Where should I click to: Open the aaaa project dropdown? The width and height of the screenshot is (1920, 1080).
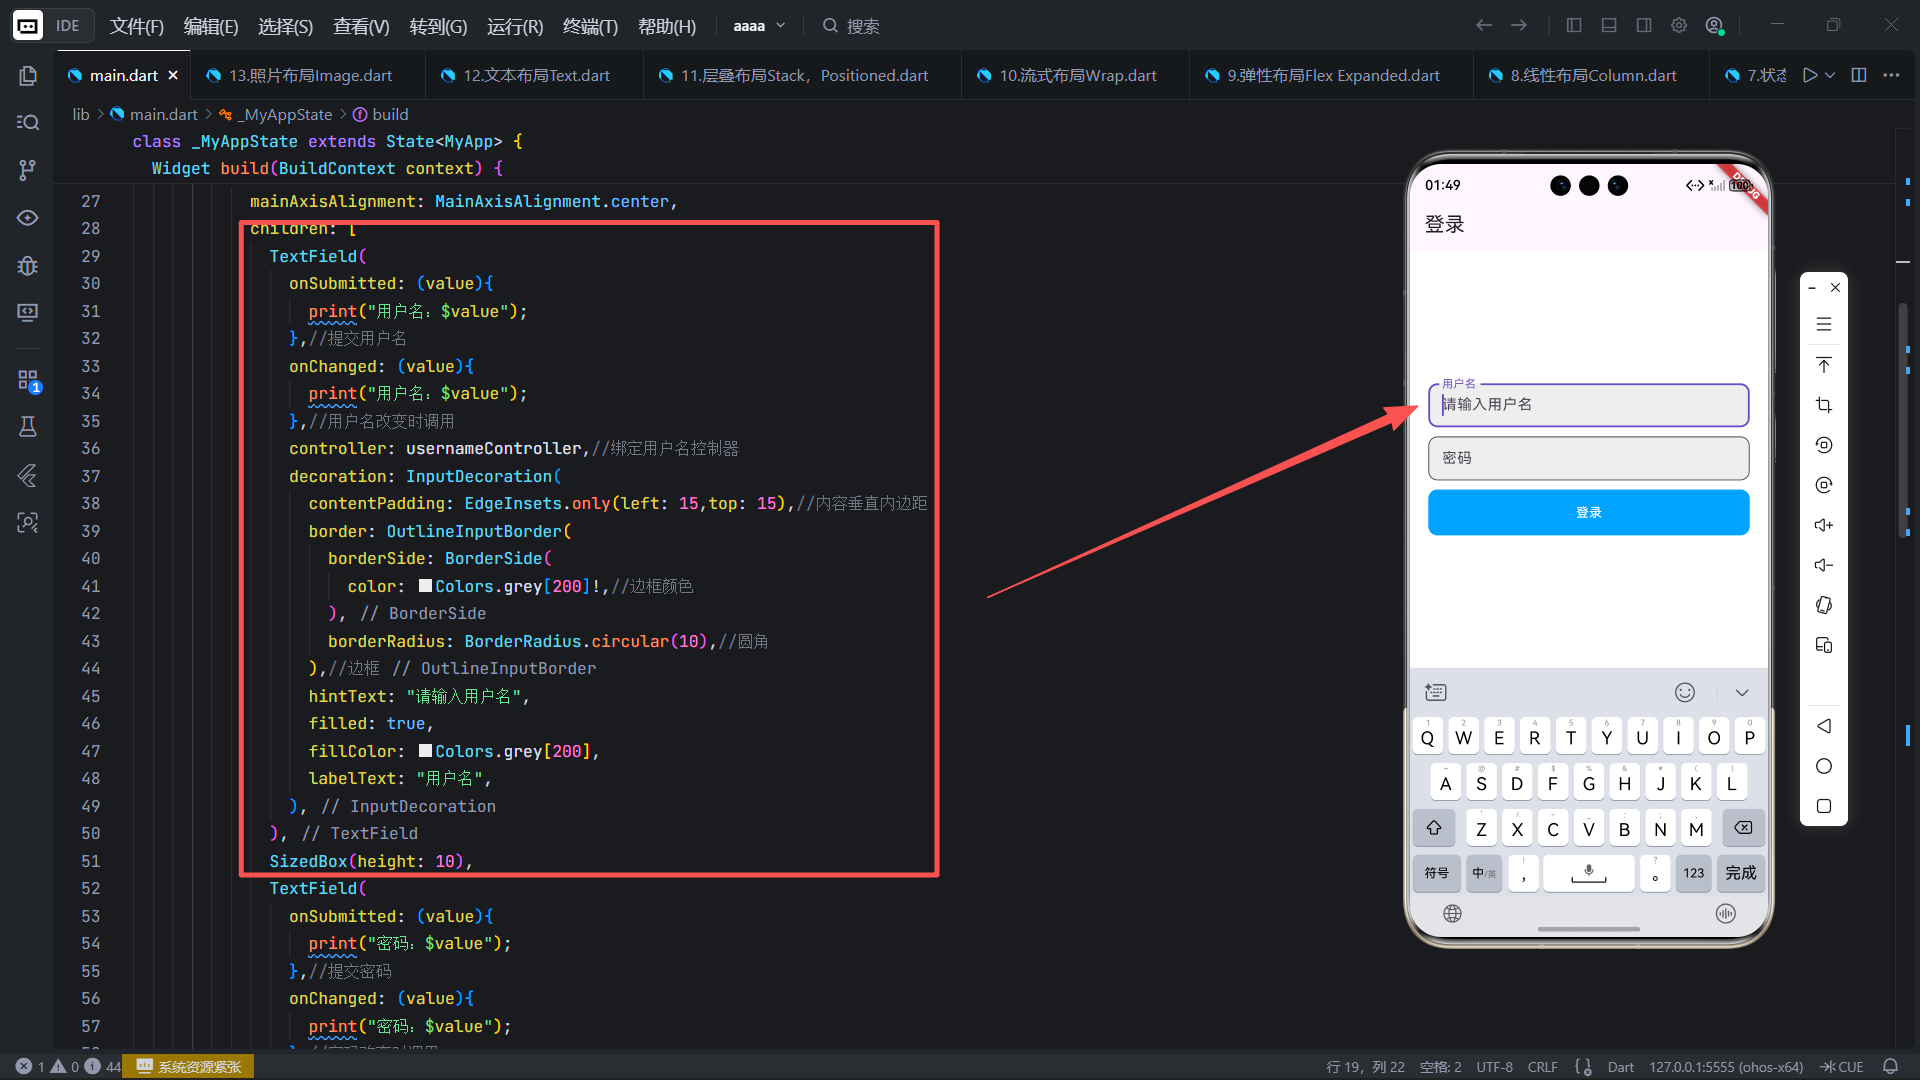click(x=759, y=26)
